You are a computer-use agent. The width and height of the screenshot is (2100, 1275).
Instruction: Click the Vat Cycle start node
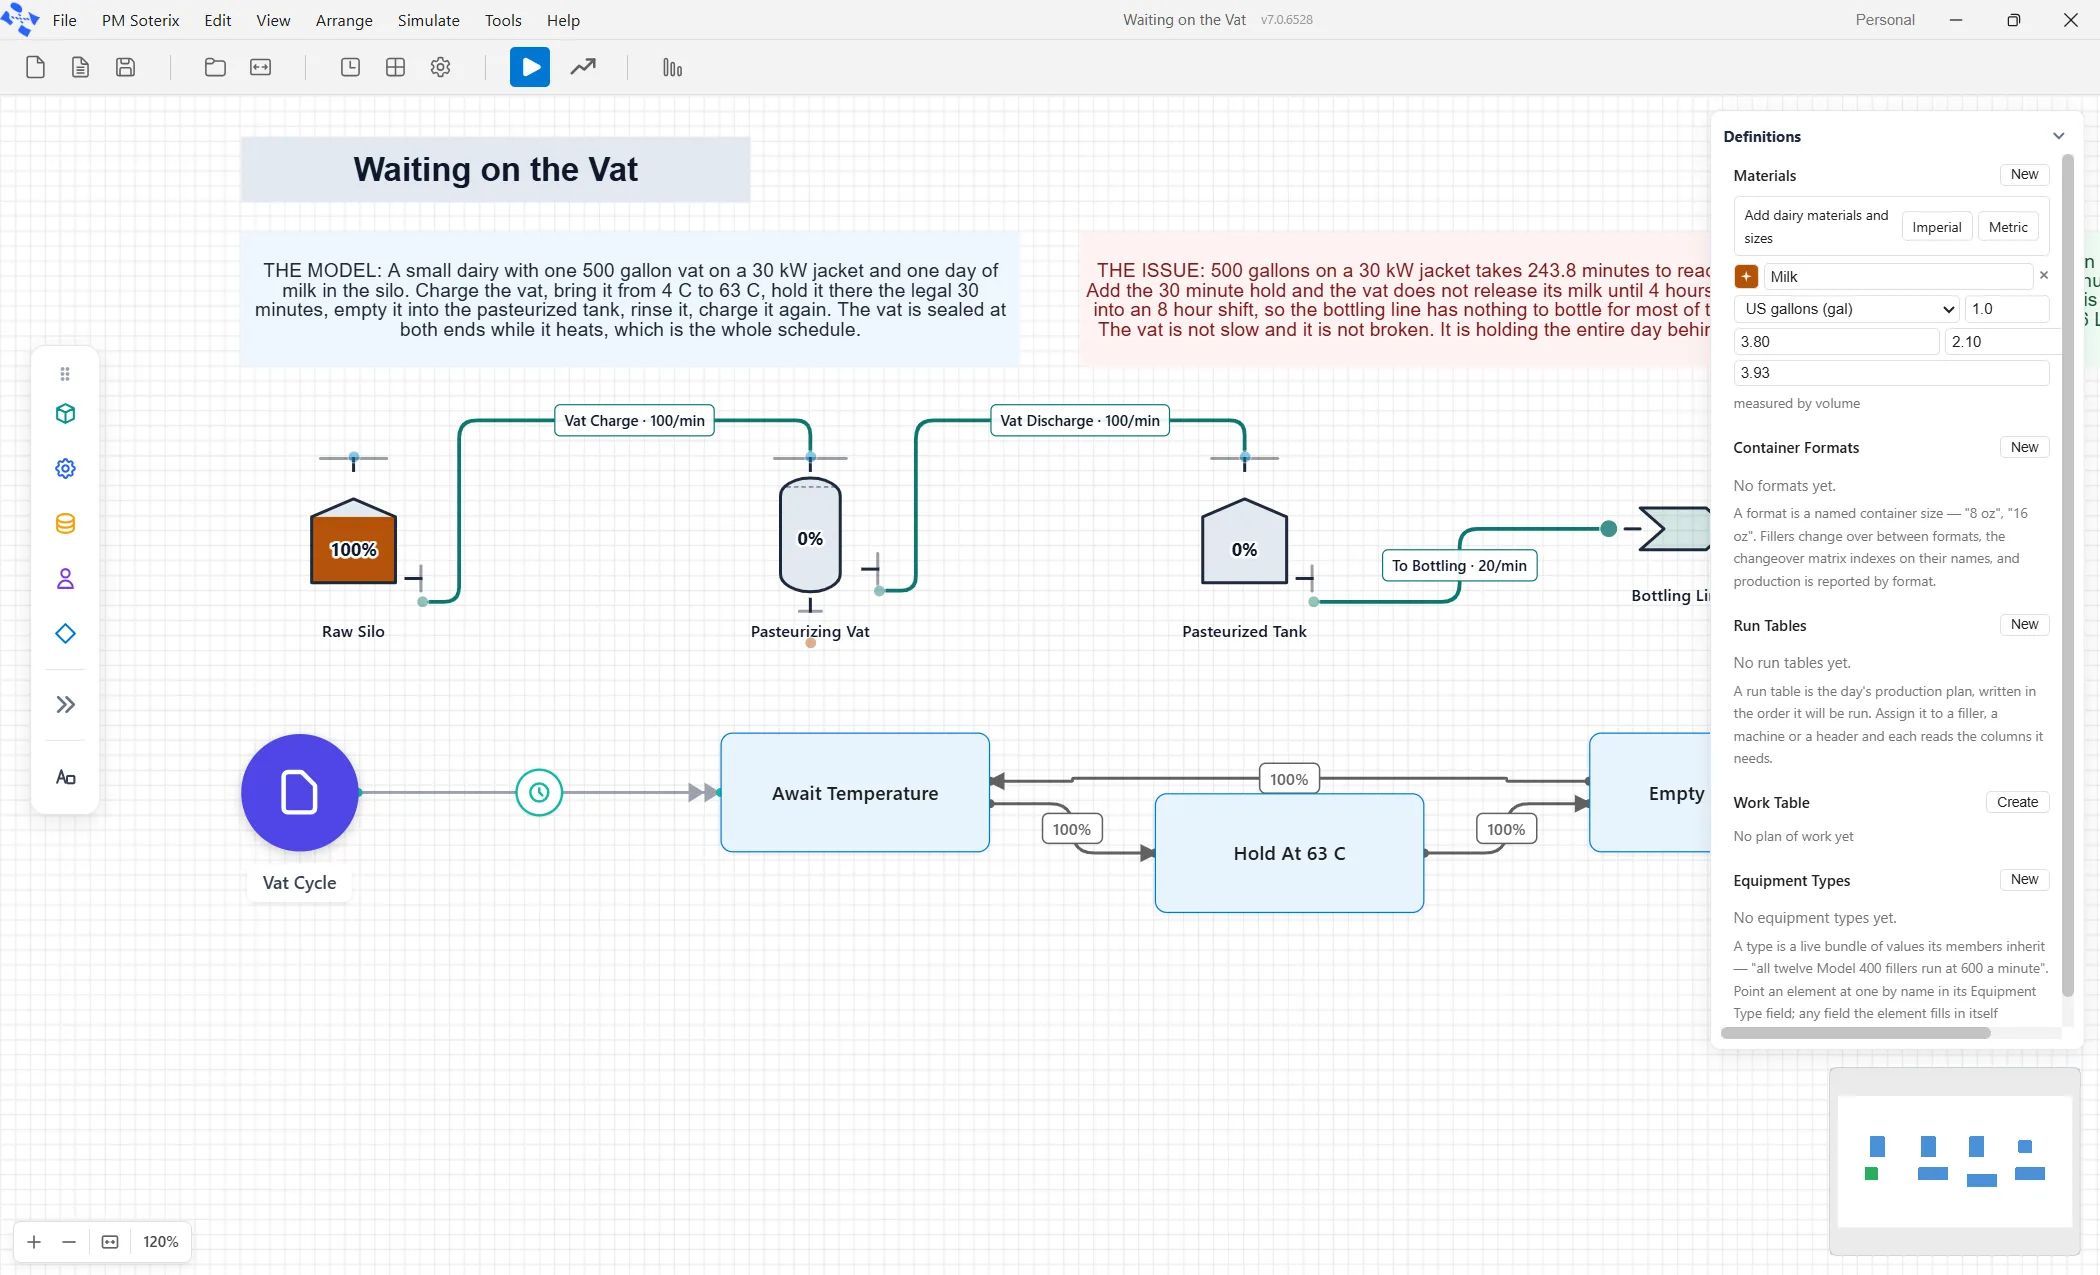299,793
